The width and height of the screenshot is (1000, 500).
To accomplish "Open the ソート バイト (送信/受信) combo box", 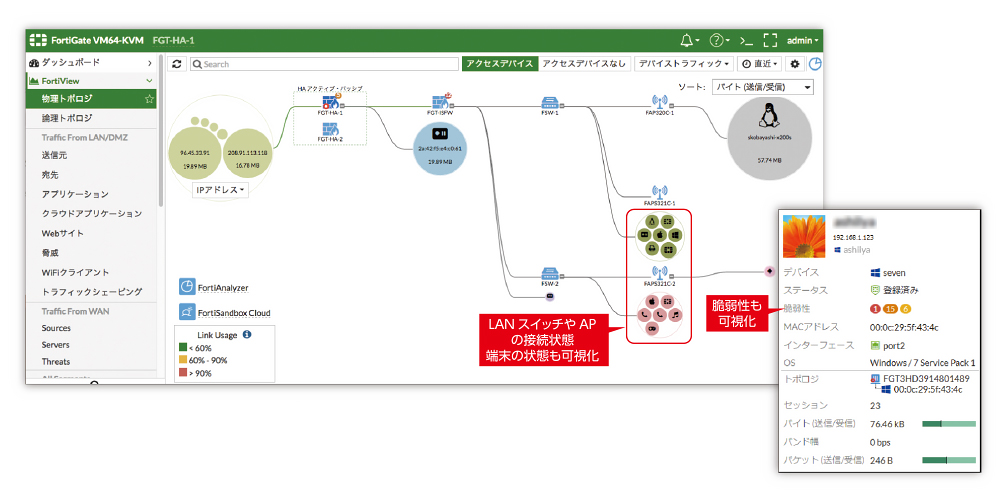I will (763, 87).
